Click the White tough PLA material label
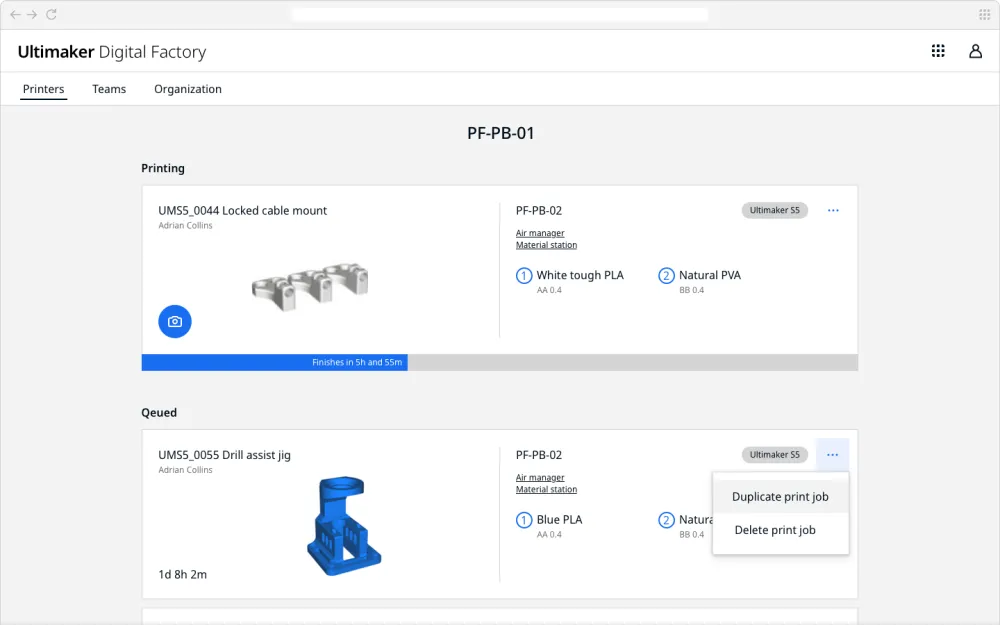Image resolution: width=1000 pixels, height=625 pixels. (x=580, y=275)
